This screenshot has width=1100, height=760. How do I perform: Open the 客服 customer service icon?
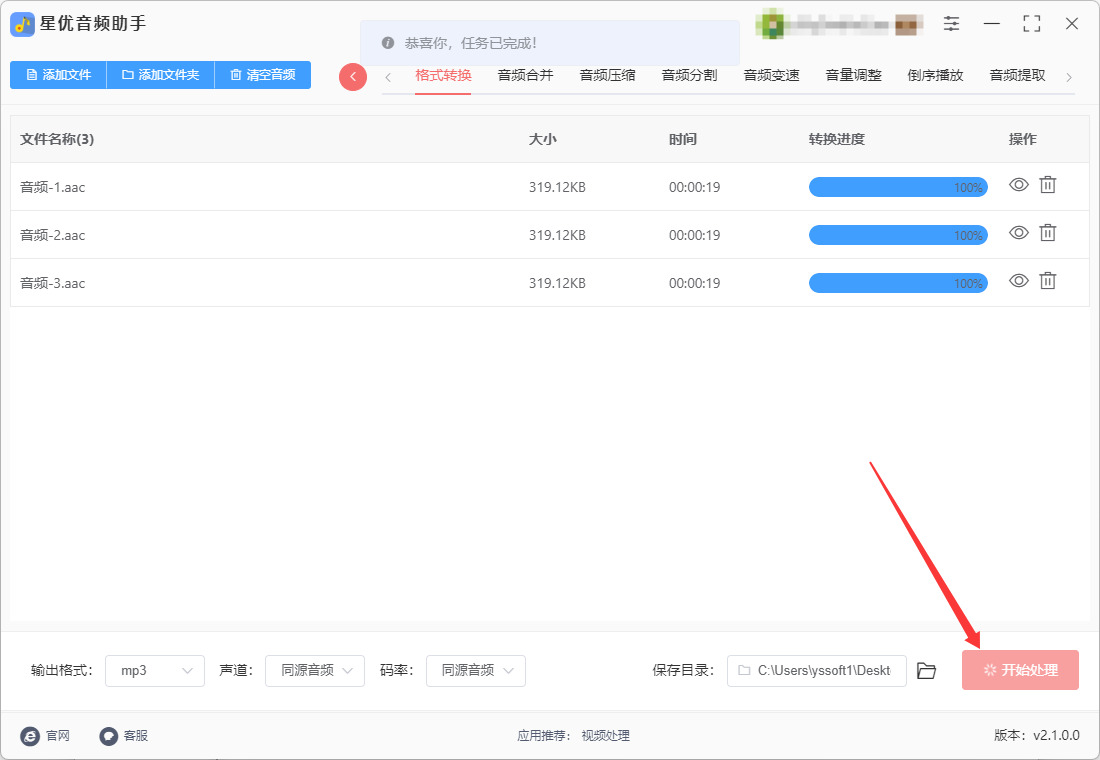click(108, 735)
